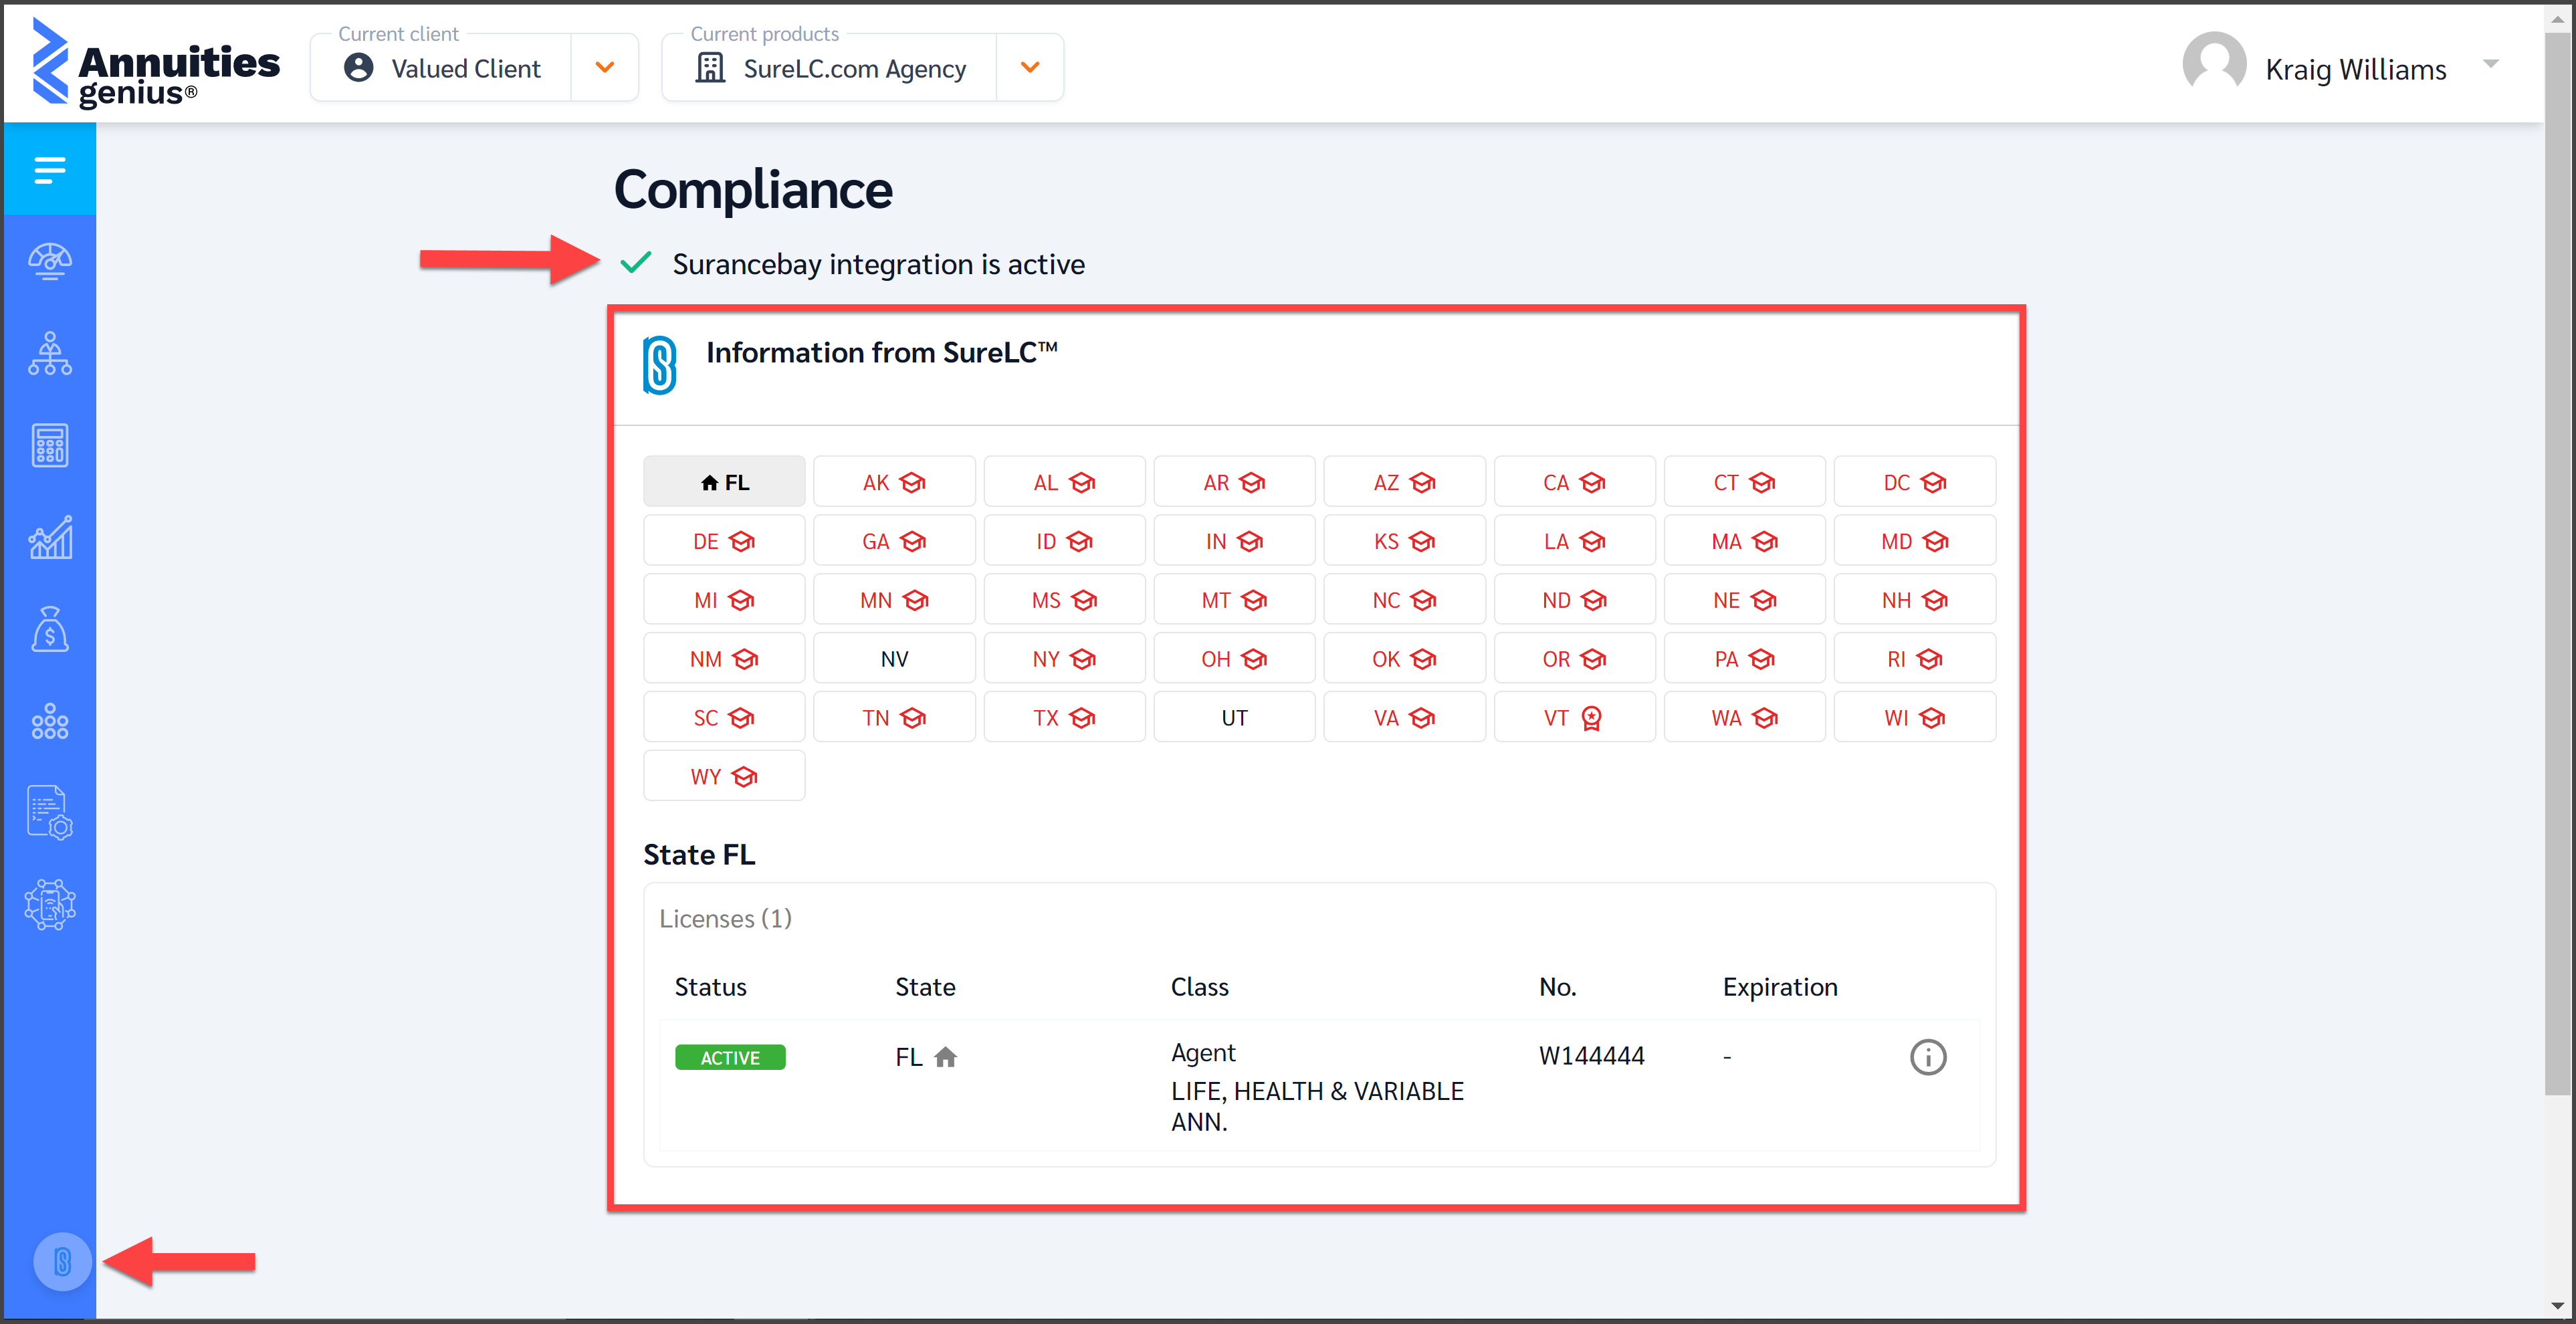Image resolution: width=2576 pixels, height=1324 pixels.
Task: Click the SureLC round button at the sidebar bottom
Action: [x=62, y=1261]
